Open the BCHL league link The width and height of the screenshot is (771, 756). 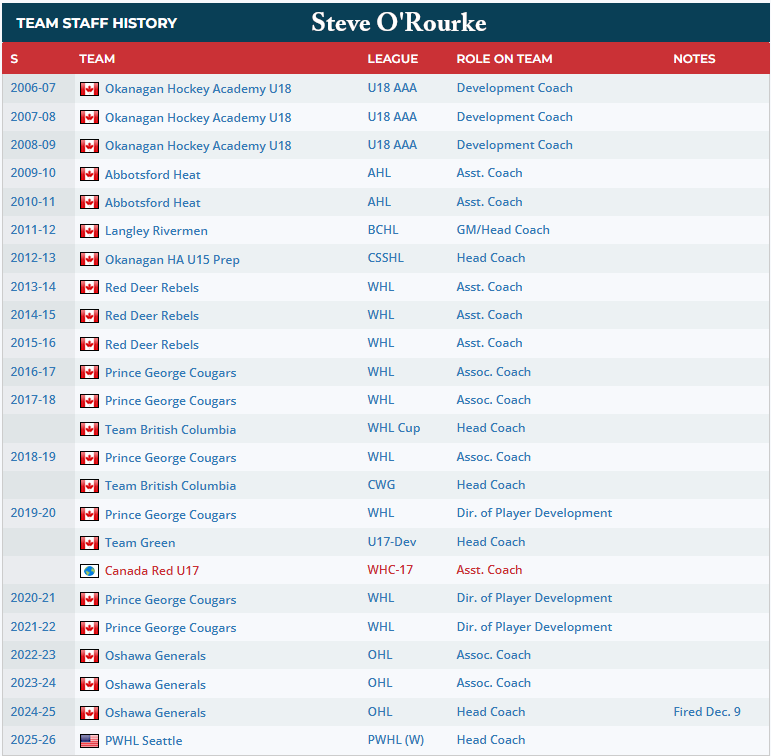click(383, 230)
